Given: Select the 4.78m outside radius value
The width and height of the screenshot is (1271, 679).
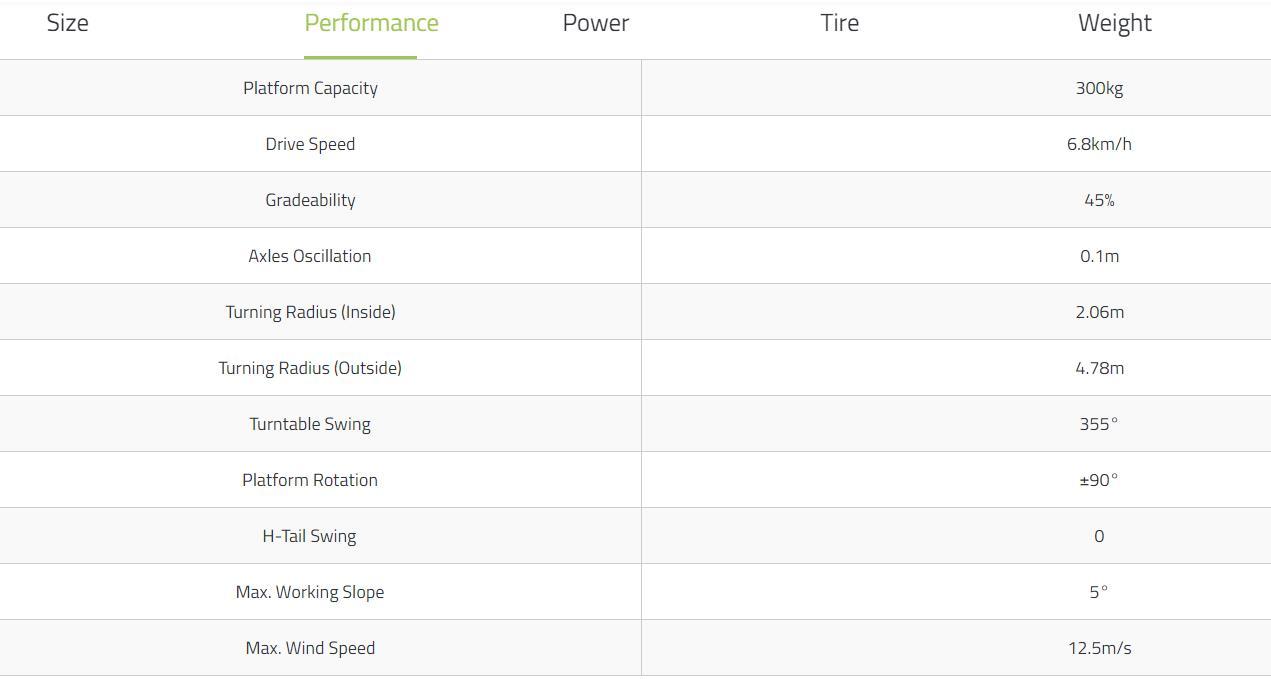Looking at the screenshot, I should coord(1099,368).
